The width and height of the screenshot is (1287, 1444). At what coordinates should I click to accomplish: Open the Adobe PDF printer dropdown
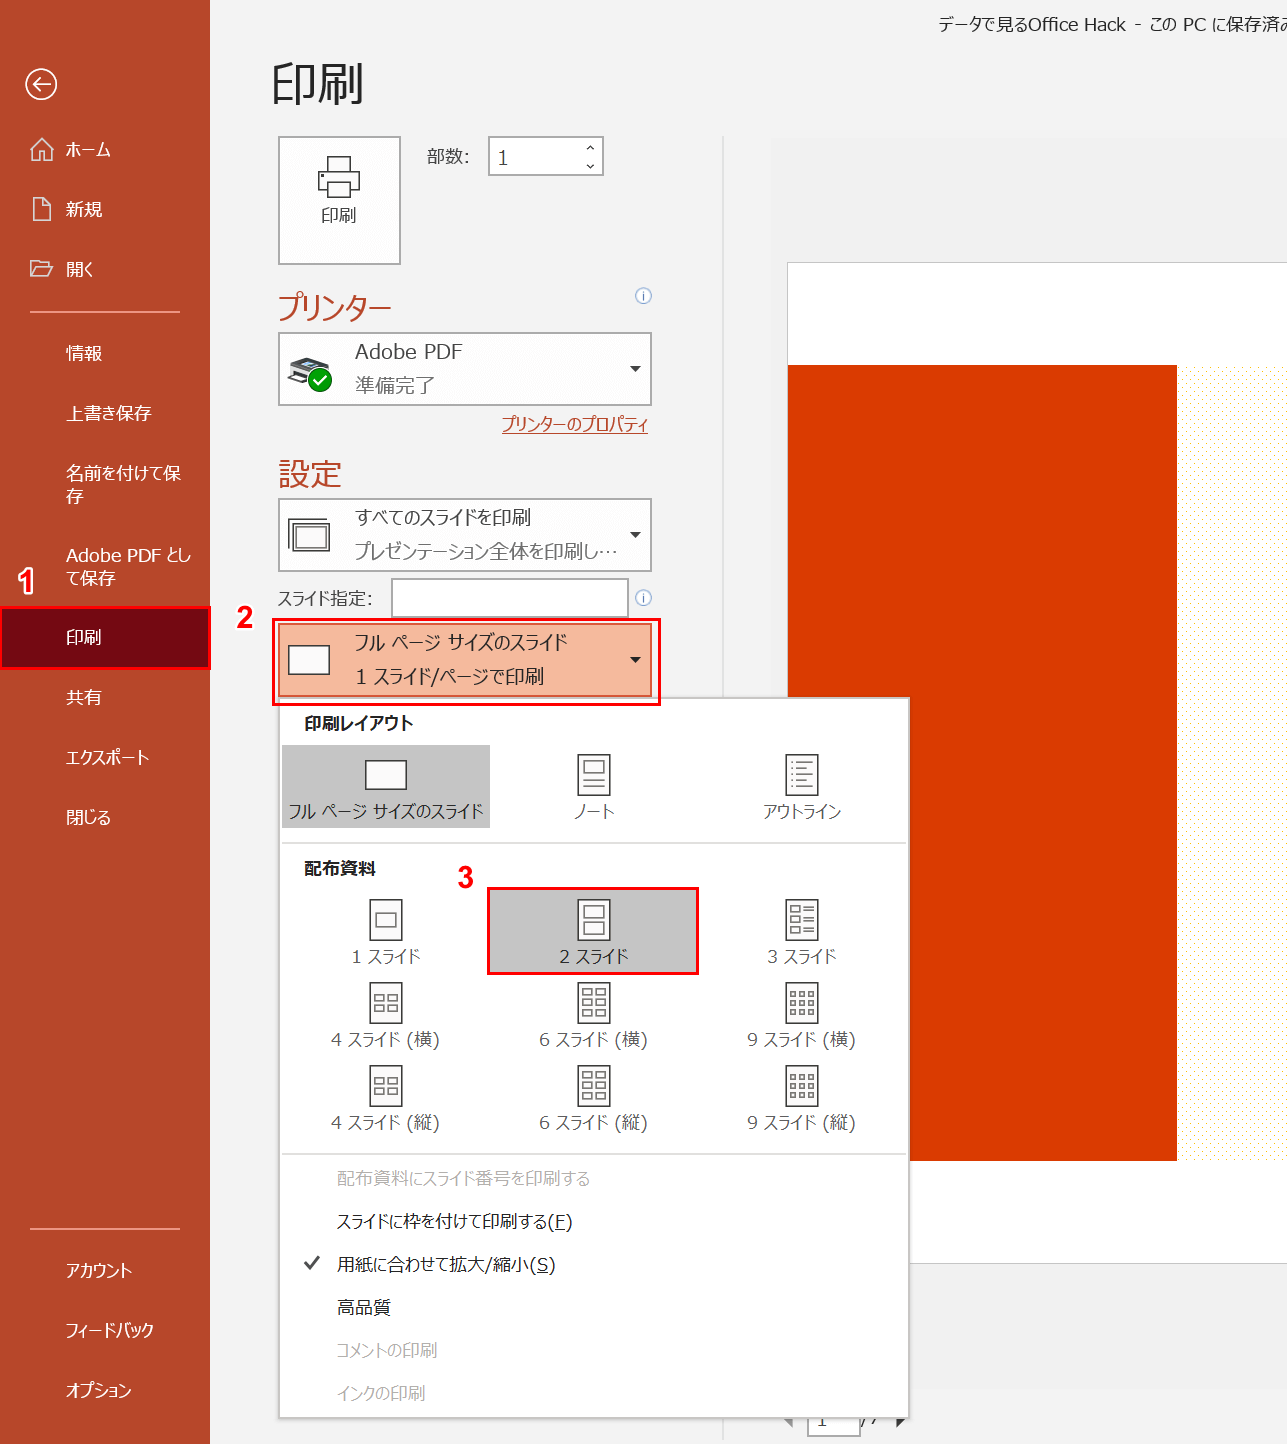tap(465, 369)
